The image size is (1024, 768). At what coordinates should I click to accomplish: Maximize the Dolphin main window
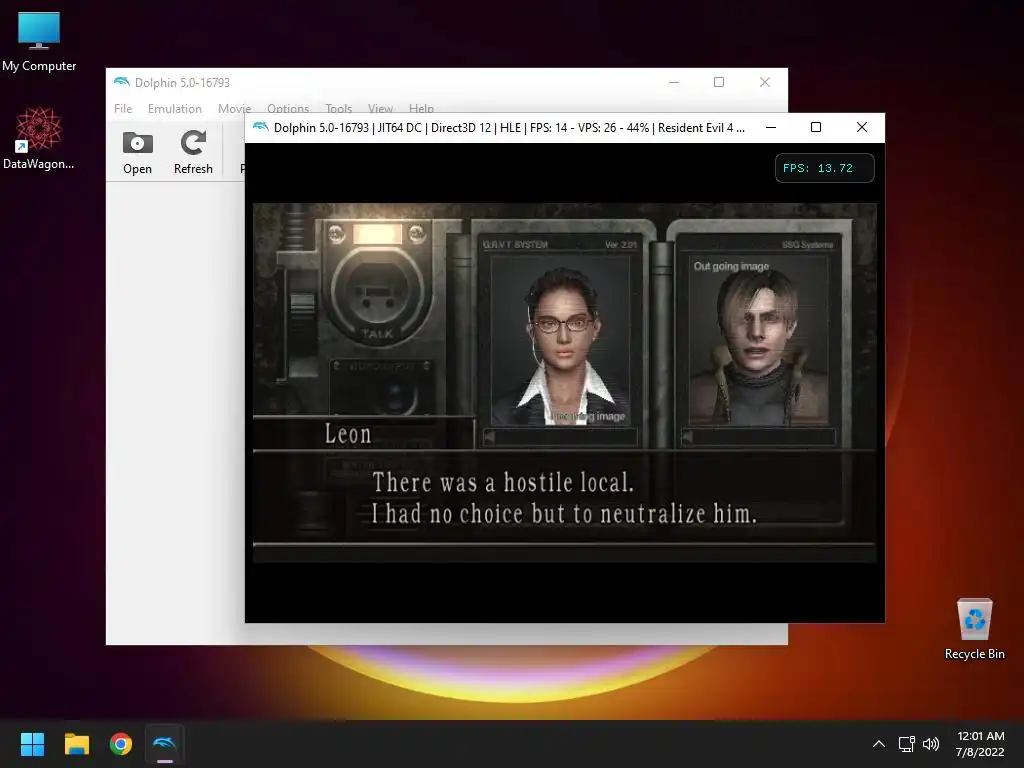coord(719,82)
